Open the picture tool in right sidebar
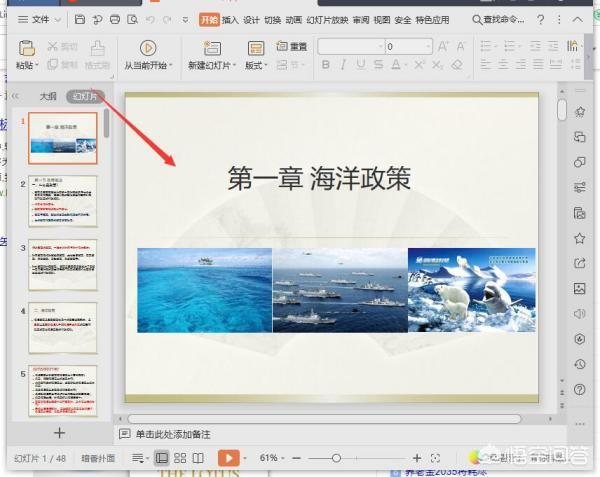This screenshot has width=600, height=477. [x=579, y=289]
